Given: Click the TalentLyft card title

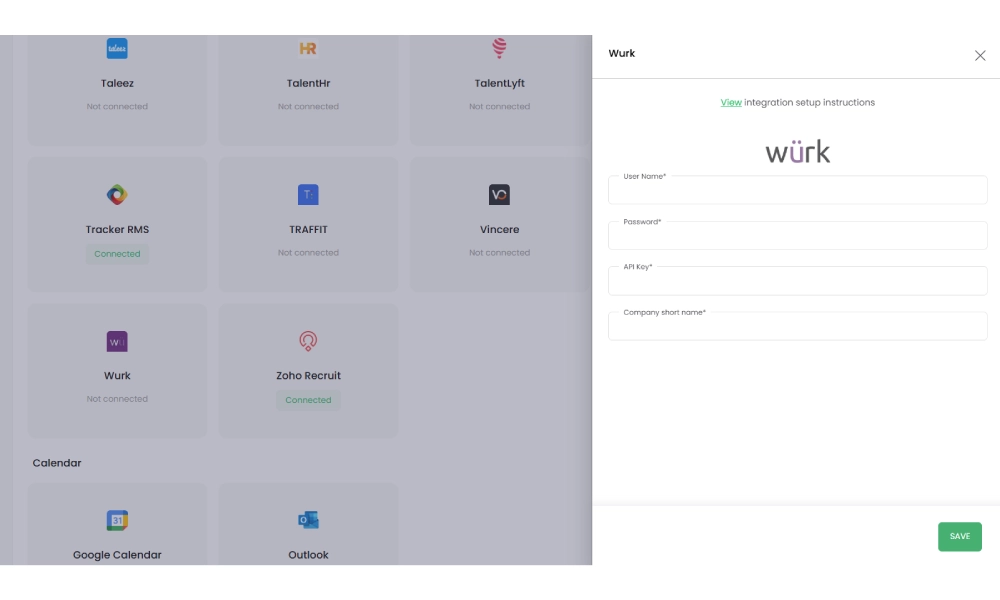Looking at the screenshot, I should (x=499, y=84).
